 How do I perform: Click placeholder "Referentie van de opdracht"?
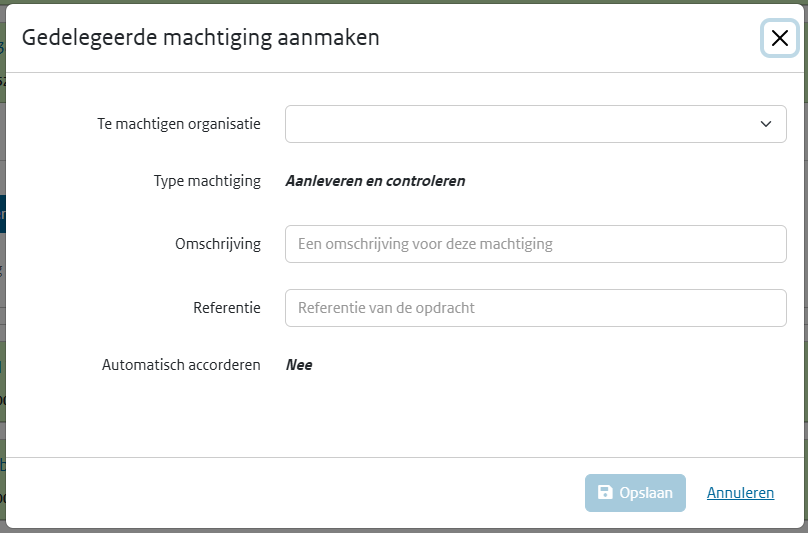pyautogui.click(x=386, y=308)
